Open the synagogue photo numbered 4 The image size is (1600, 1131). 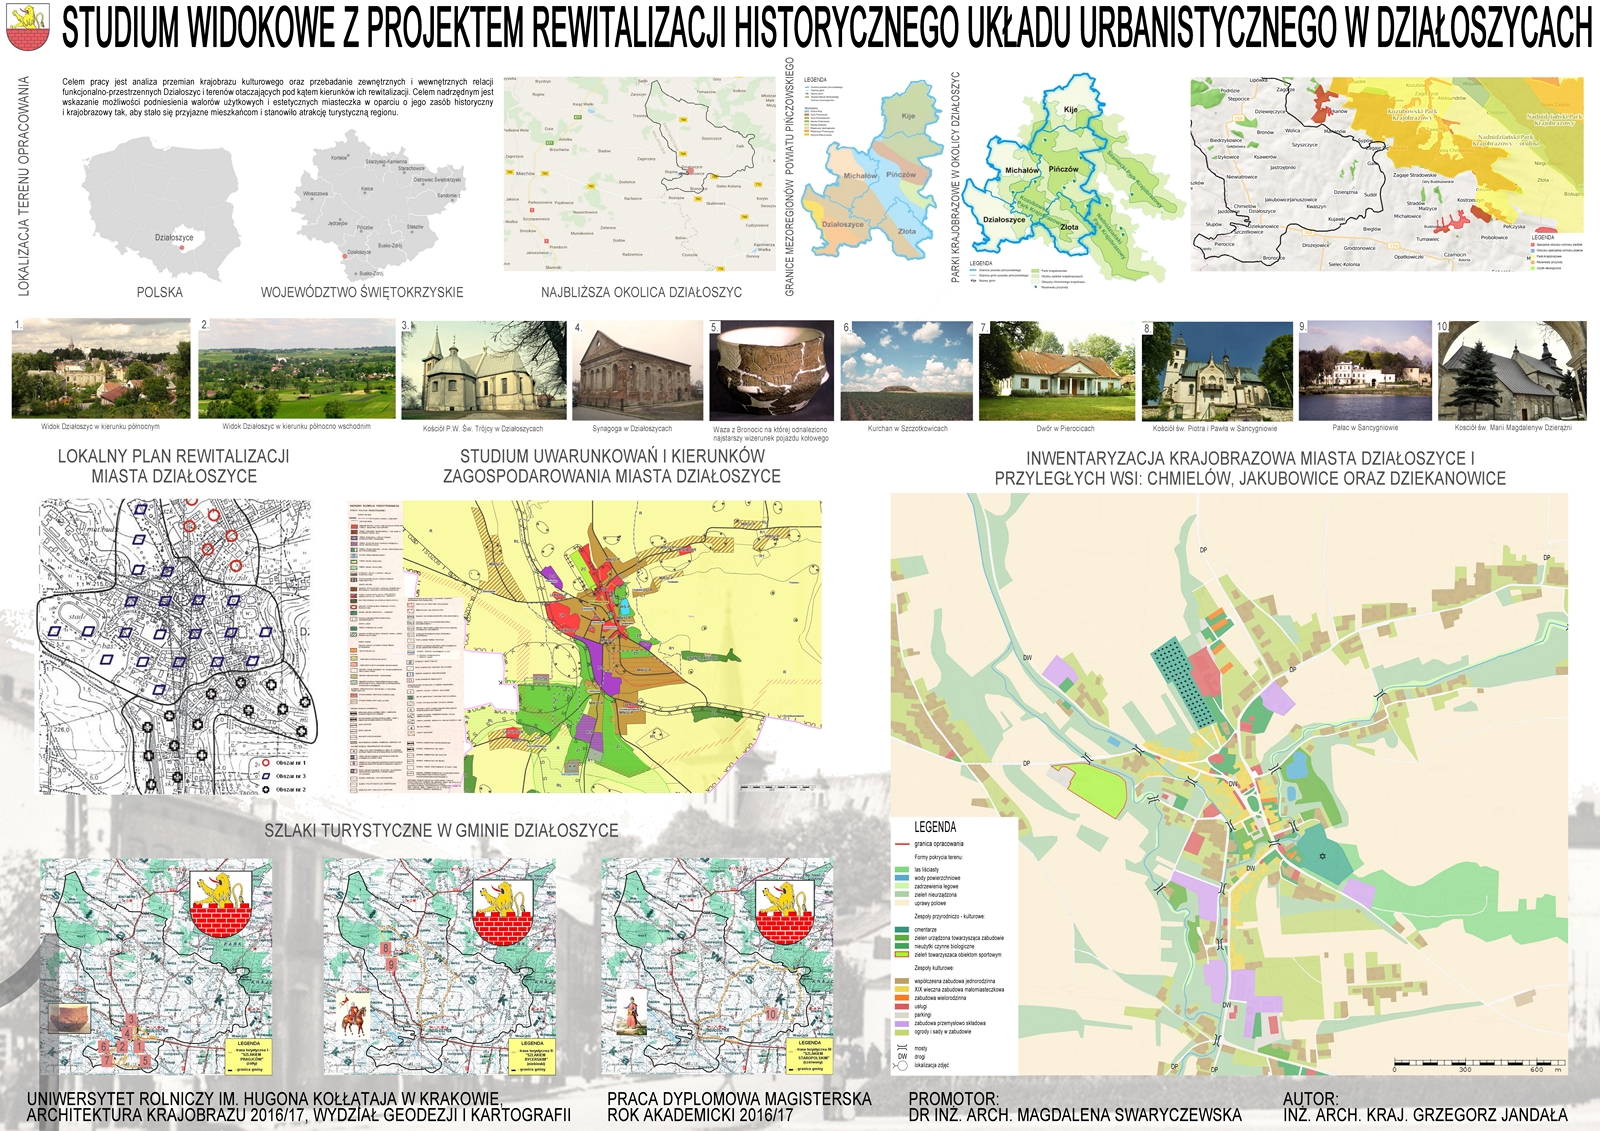[x=638, y=370]
